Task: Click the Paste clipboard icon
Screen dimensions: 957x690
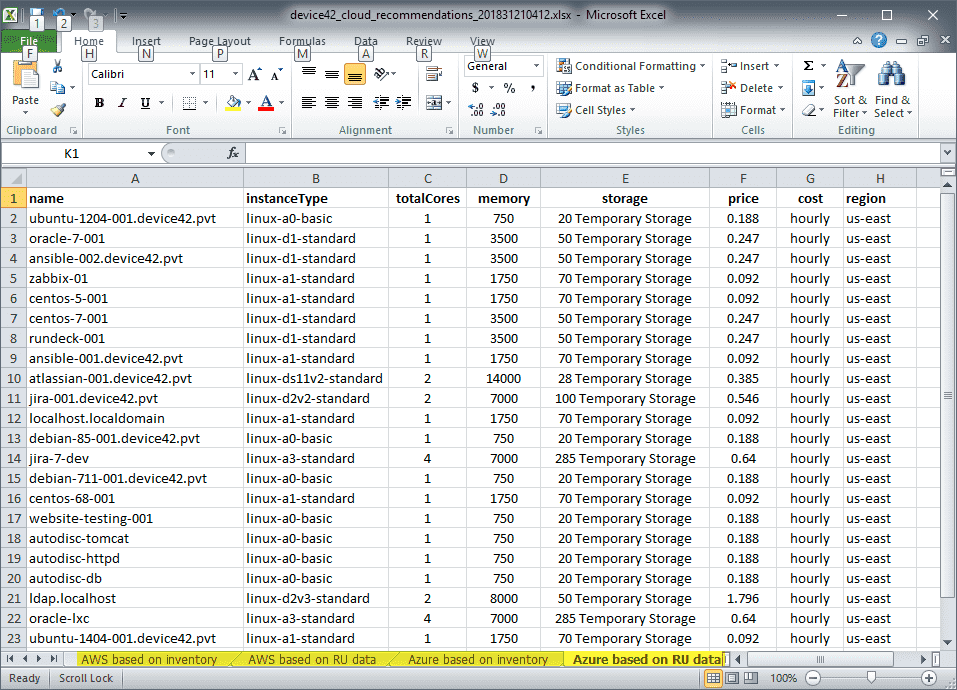Action: (25, 76)
